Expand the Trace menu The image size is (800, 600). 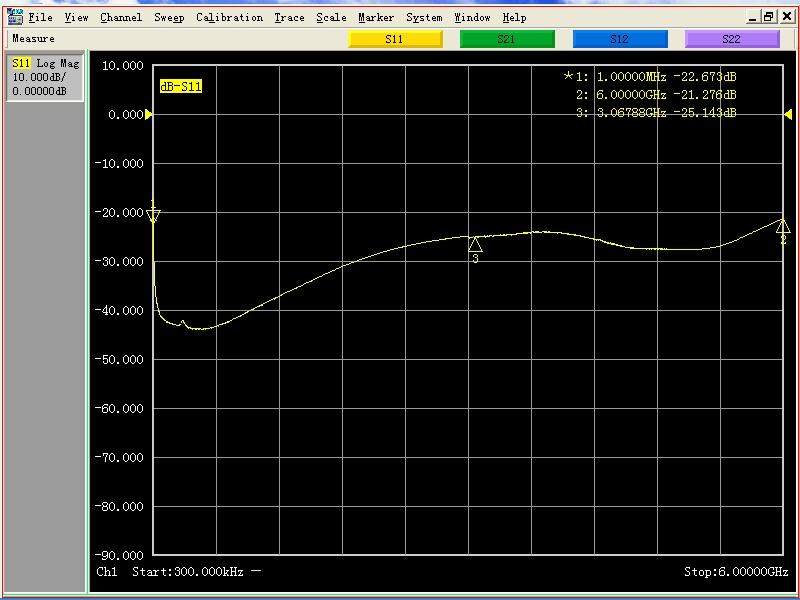(289, 17)
